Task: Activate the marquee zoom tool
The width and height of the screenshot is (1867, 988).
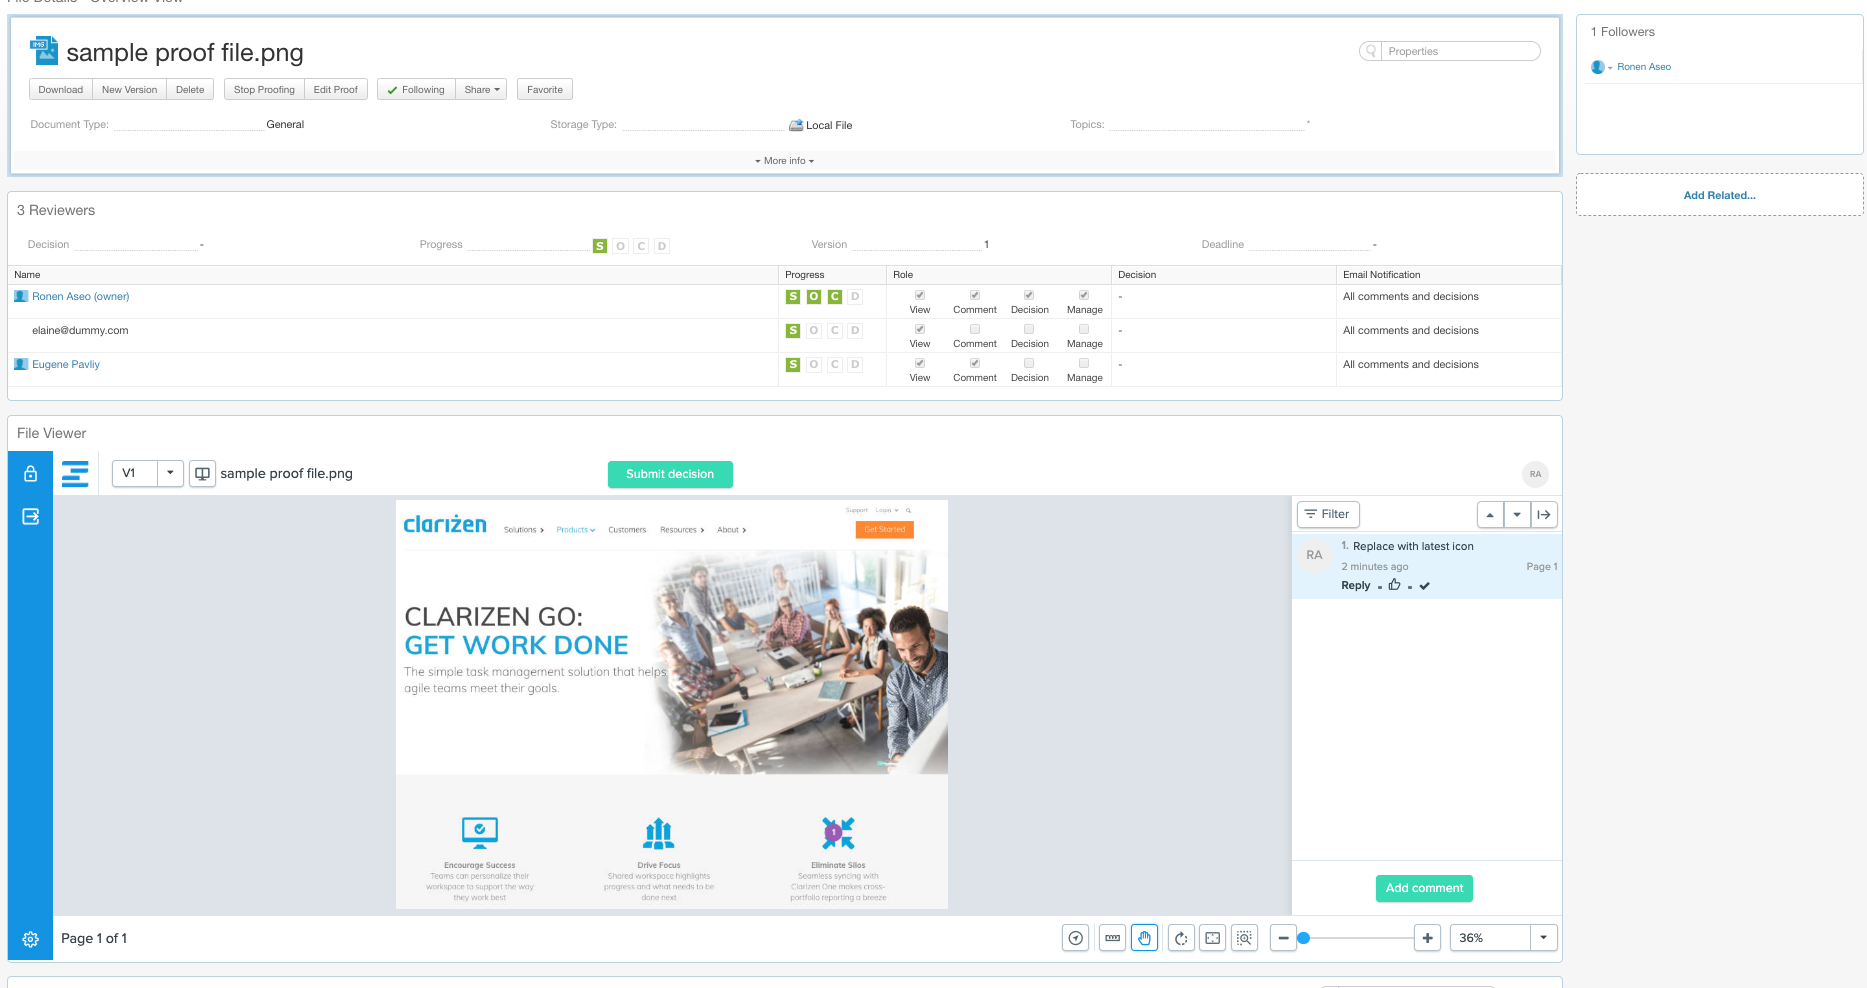Action: click(1244, 938)
